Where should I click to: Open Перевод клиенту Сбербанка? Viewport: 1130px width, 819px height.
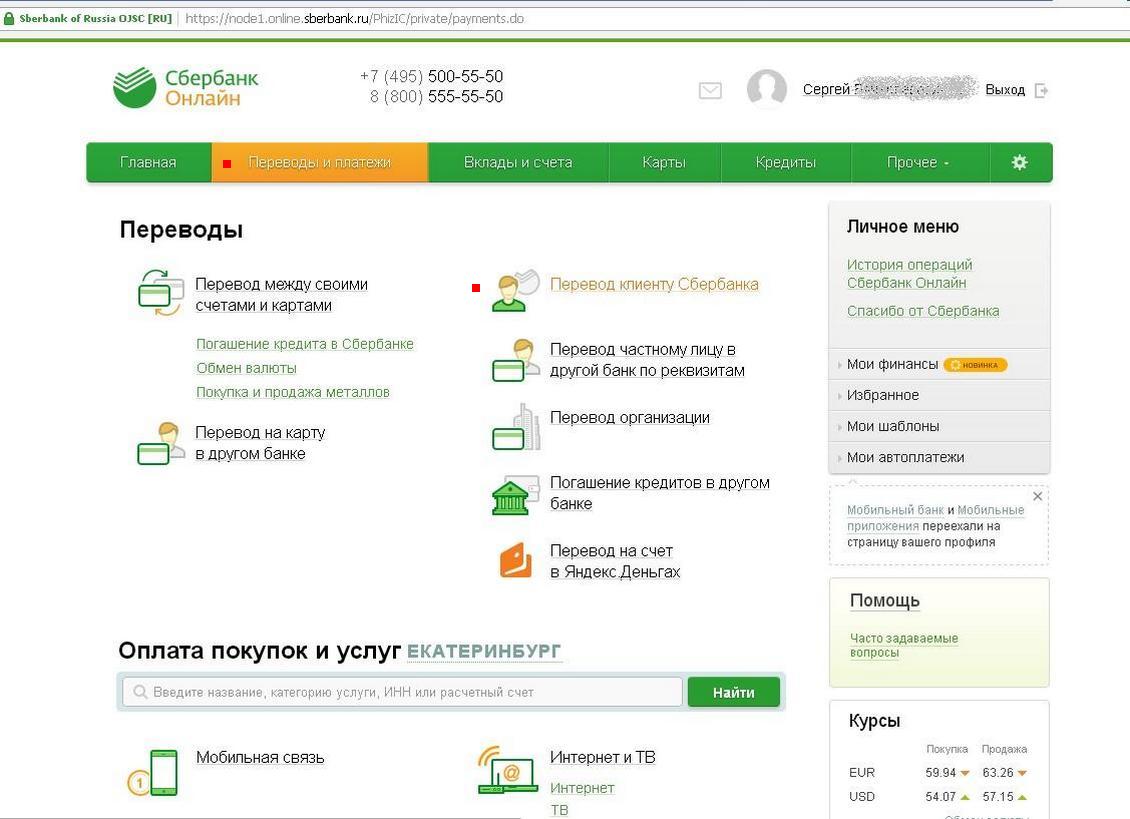(654, 284)
